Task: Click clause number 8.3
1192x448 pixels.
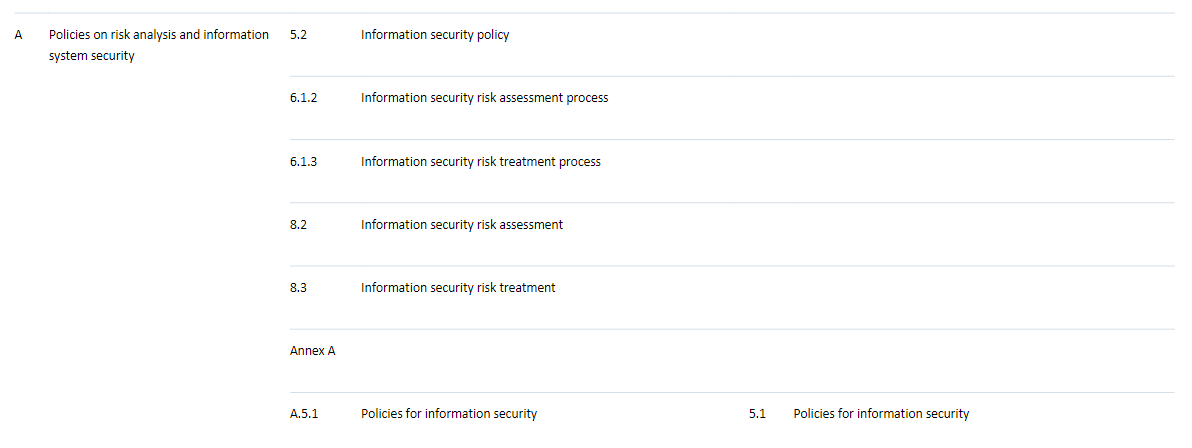Action: pos(298,288)
